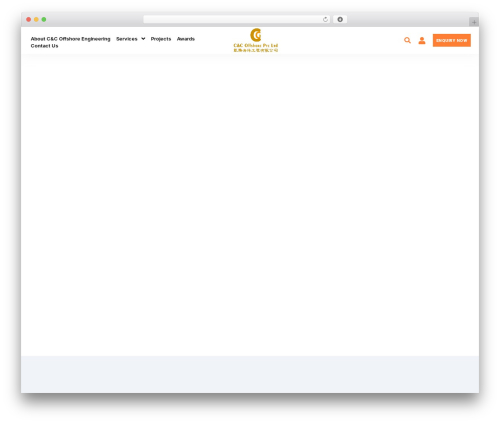
Task: Open the Awards menu item
Action: 186,39
